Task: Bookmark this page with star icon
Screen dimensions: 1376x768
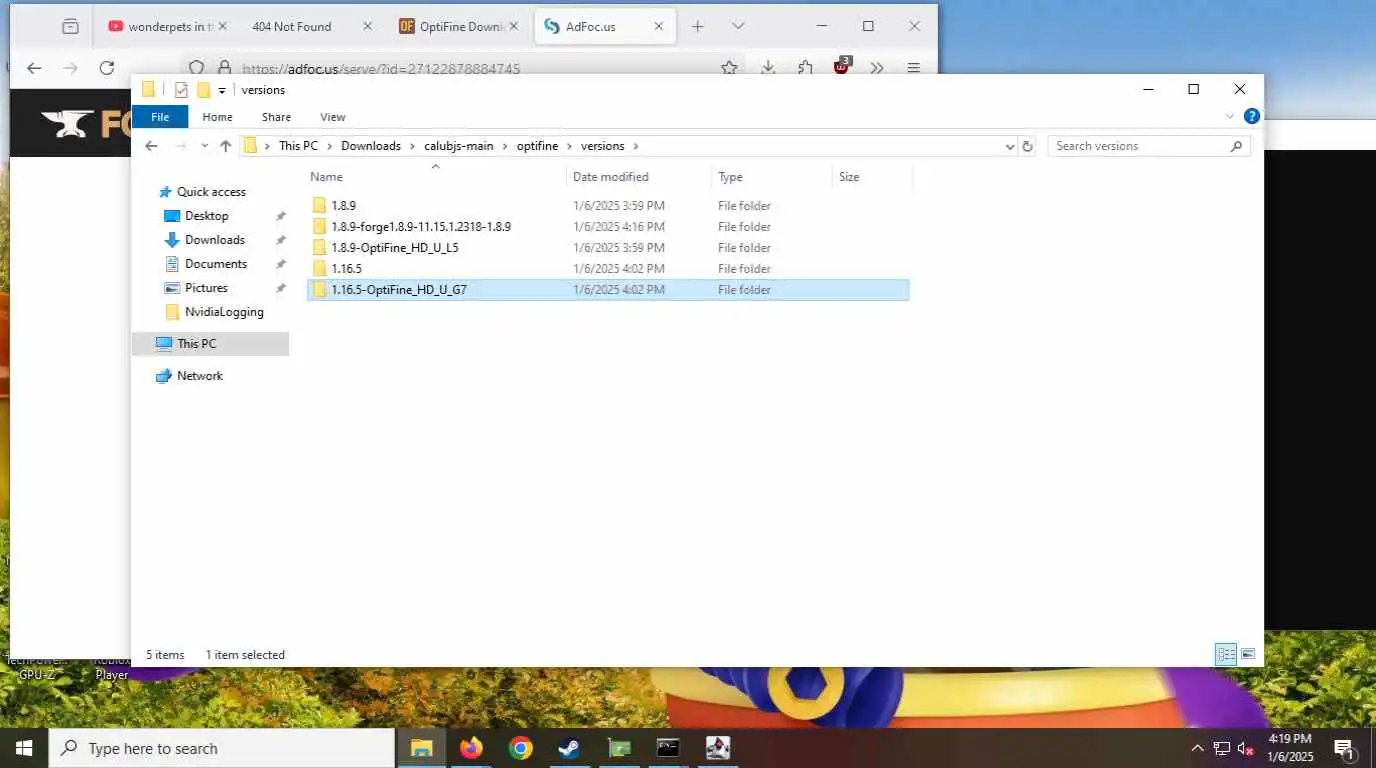Action: click(729, 68)
